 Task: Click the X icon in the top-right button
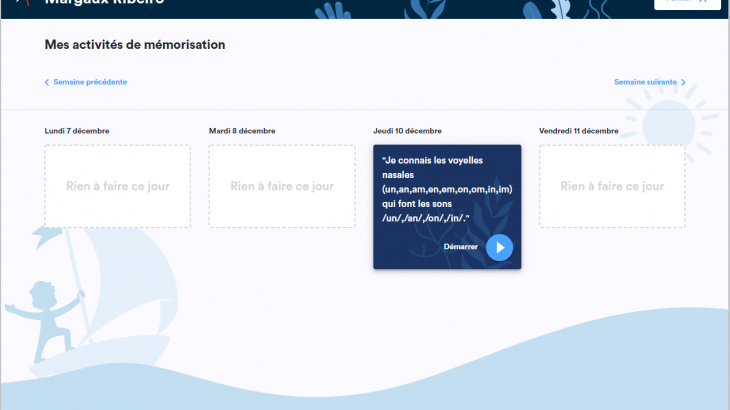tap(702, 2)
